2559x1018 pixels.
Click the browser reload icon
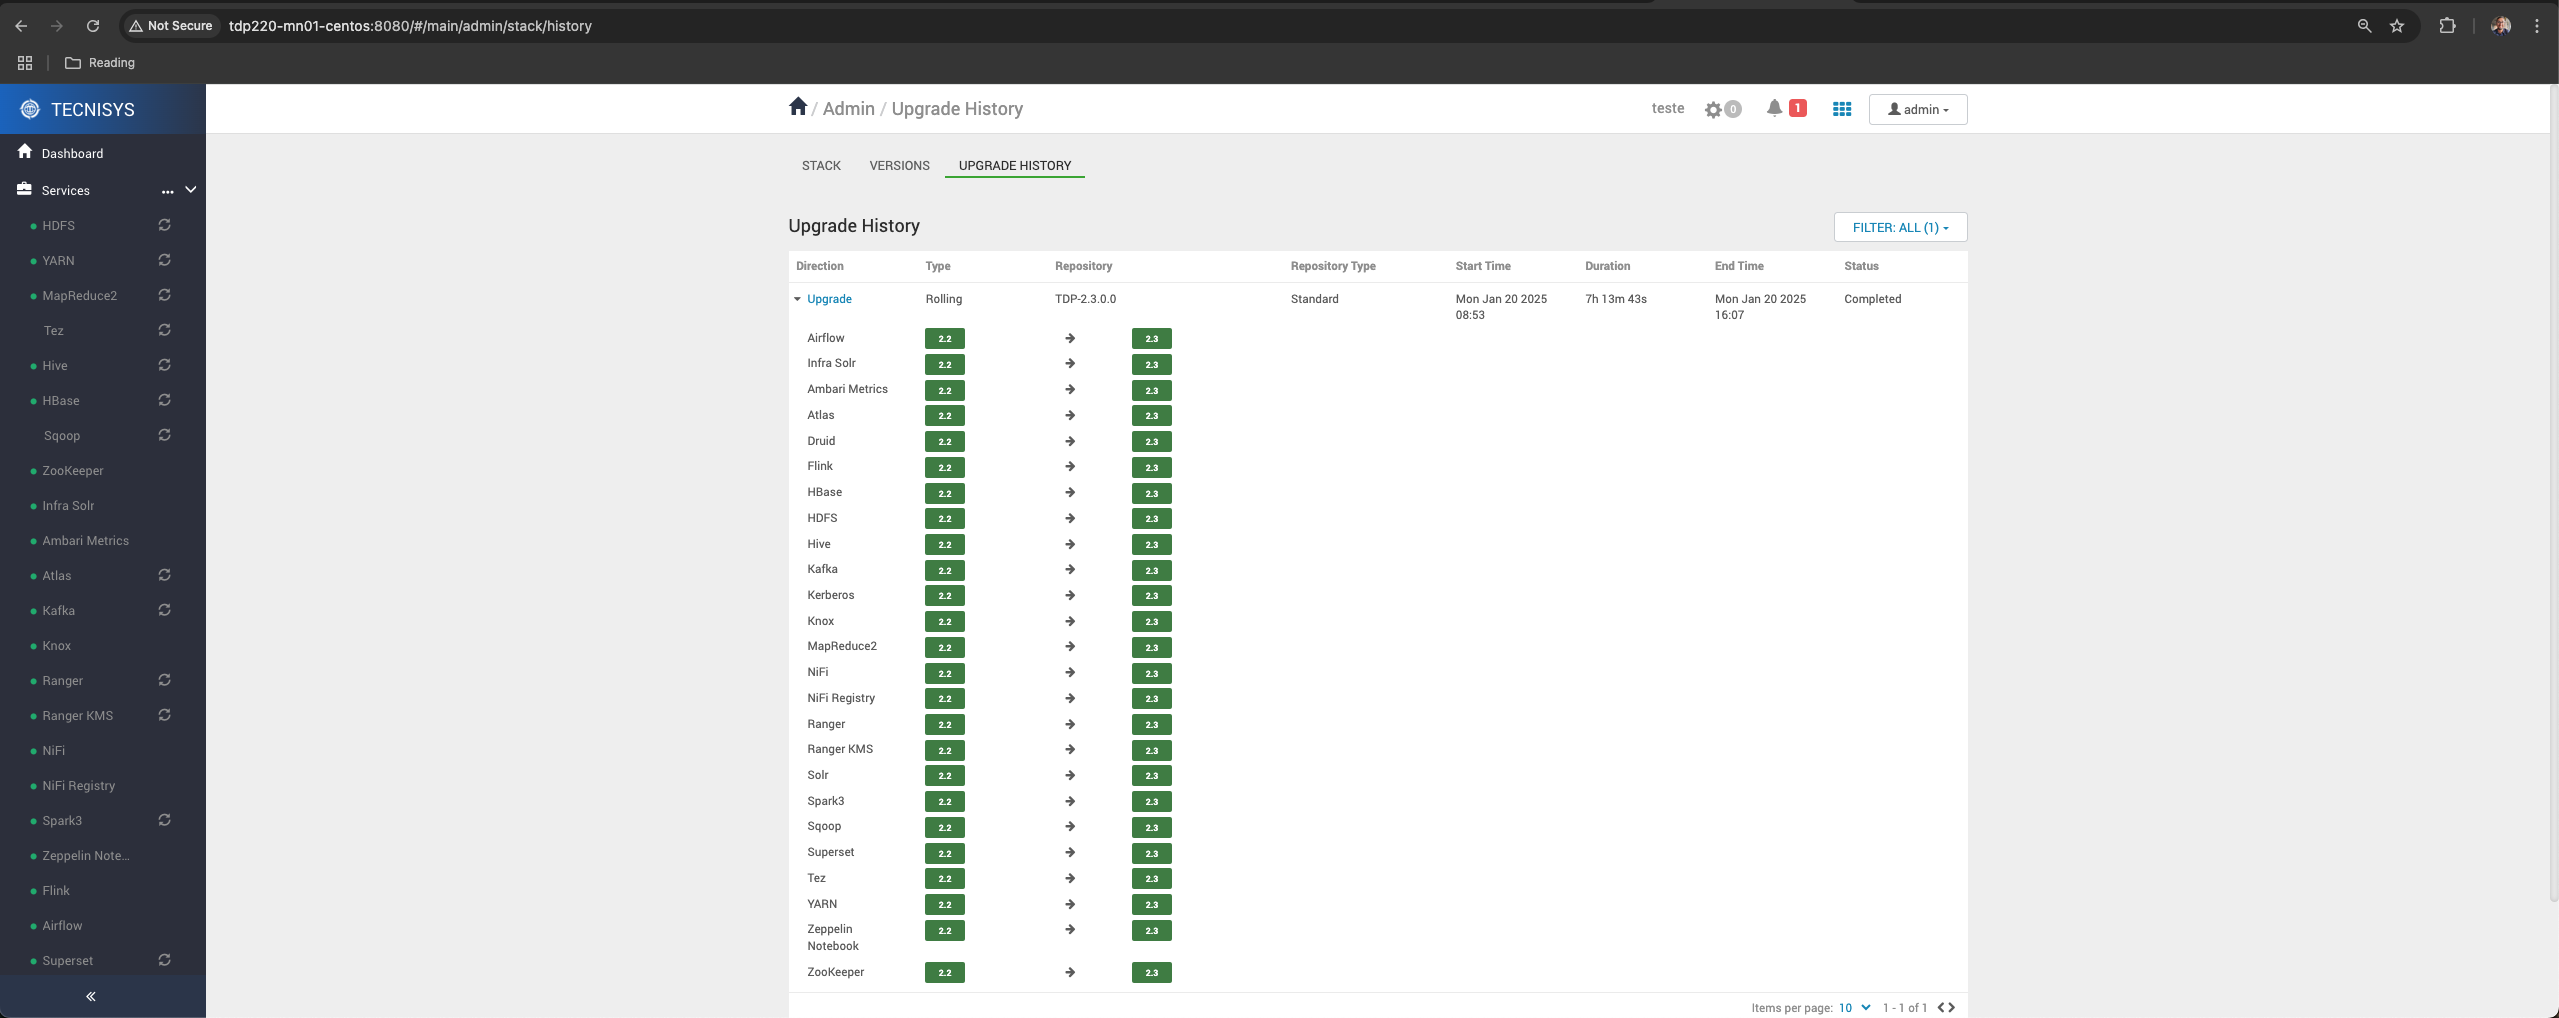pos(93,26)
